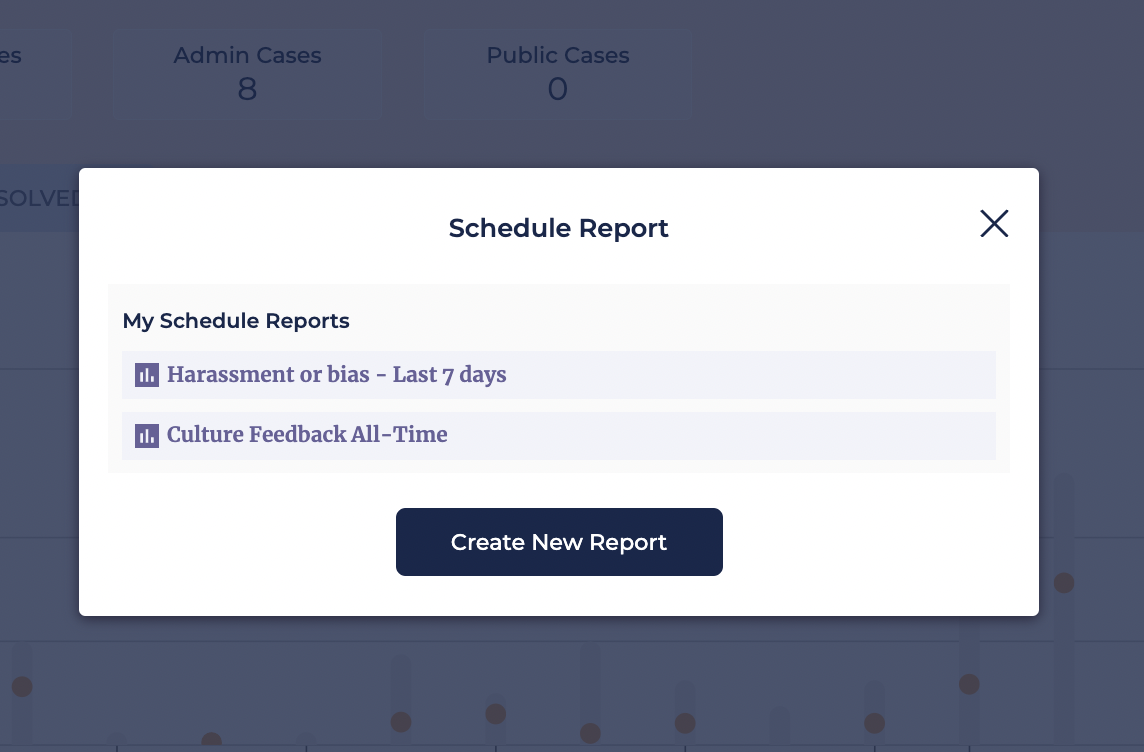This screenshot has width=1144, height=752.
Task: Click the Admin Cases summary card
Action: pos(247,74)
